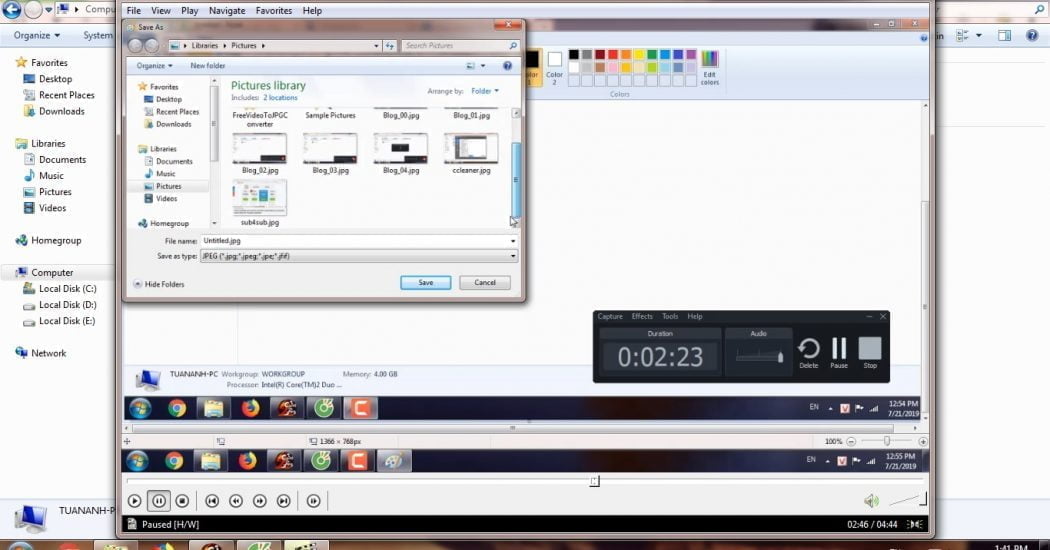Open Local Disk (D:) in Explorer sidebar
Image resolution: width=1050 pixels, height=550 pixels.
pyautogui.click(x=68, y=305)
